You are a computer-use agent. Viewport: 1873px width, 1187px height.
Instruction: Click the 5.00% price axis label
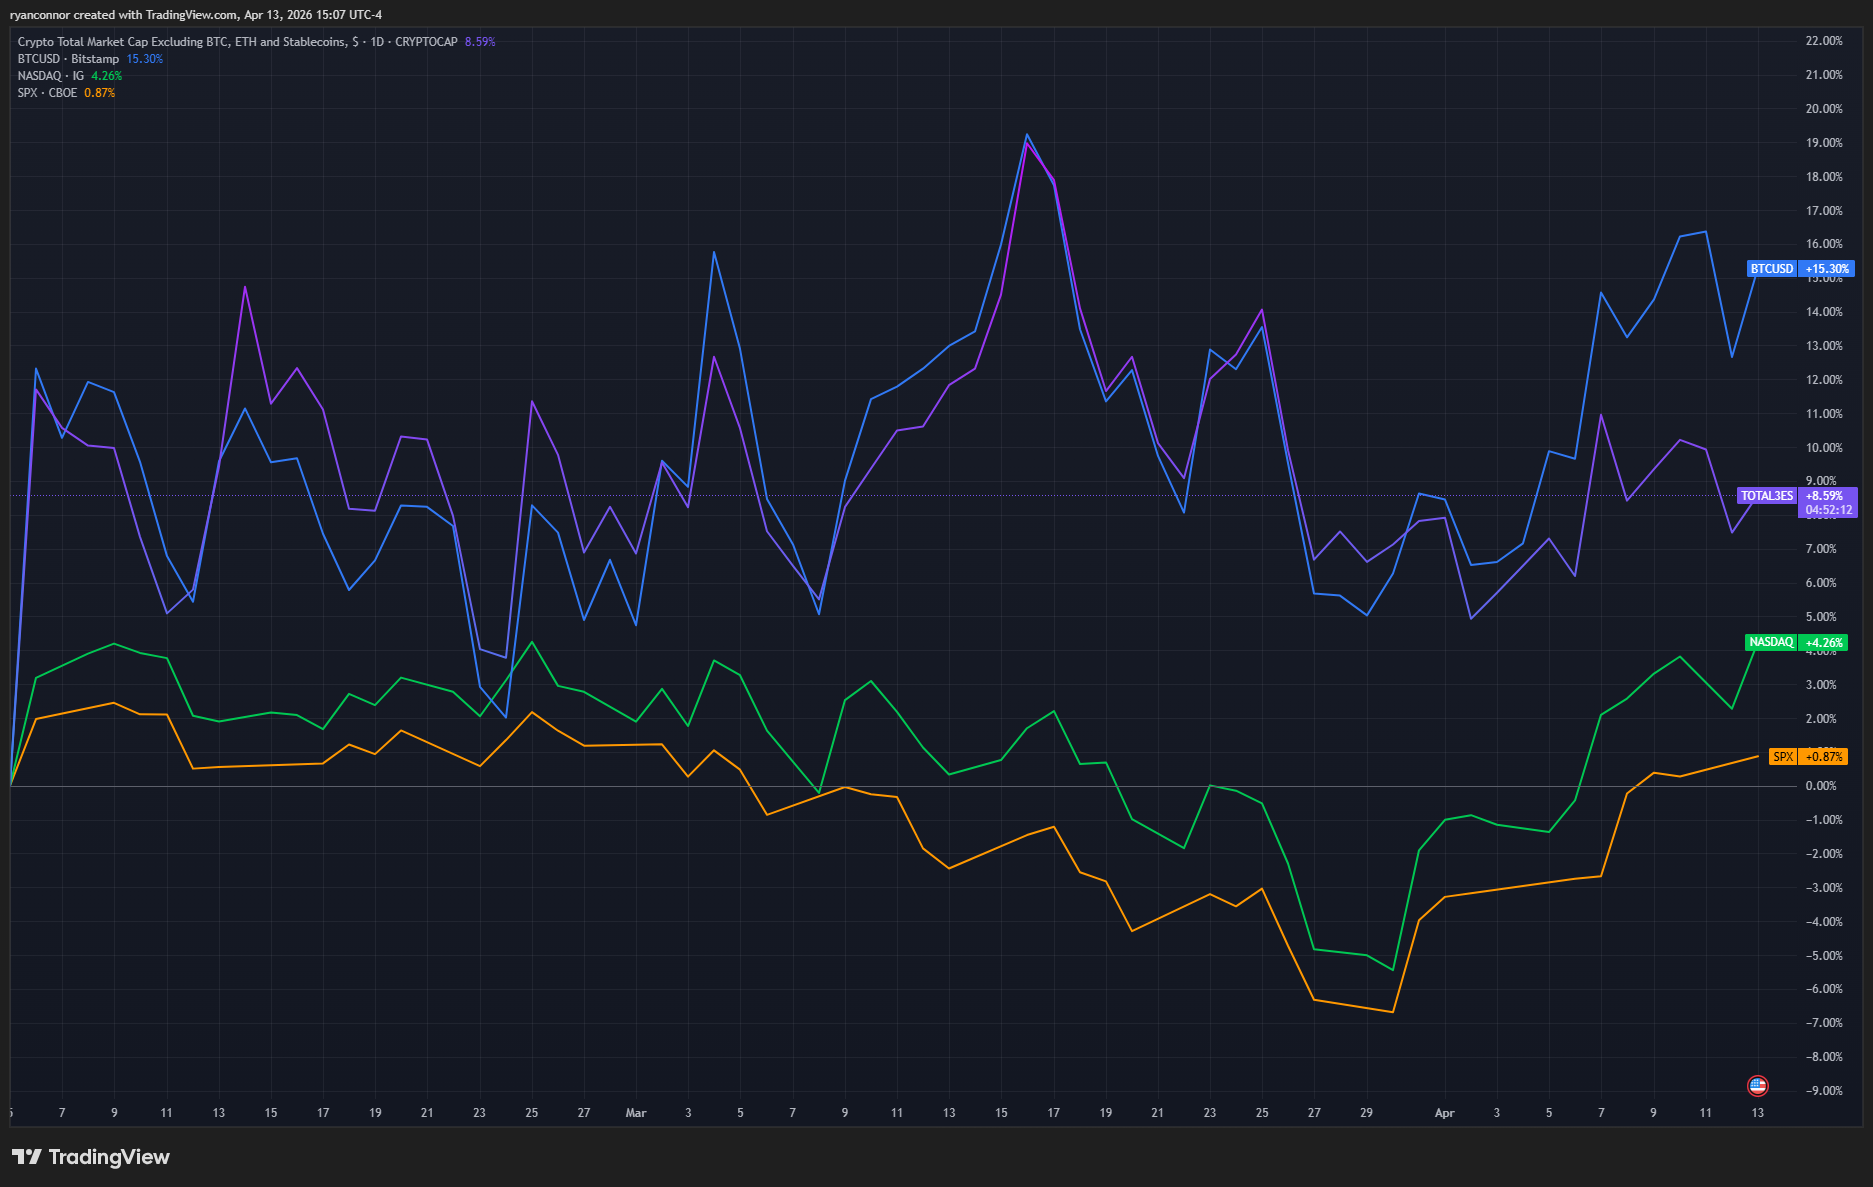1821,617
